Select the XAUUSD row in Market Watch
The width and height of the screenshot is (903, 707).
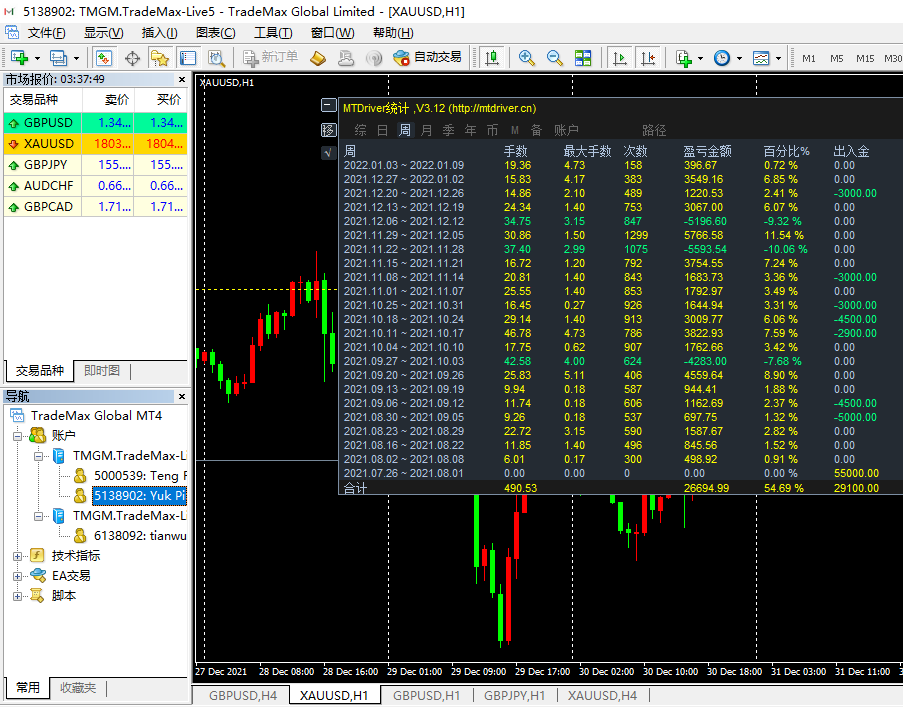tap(48, 144)
